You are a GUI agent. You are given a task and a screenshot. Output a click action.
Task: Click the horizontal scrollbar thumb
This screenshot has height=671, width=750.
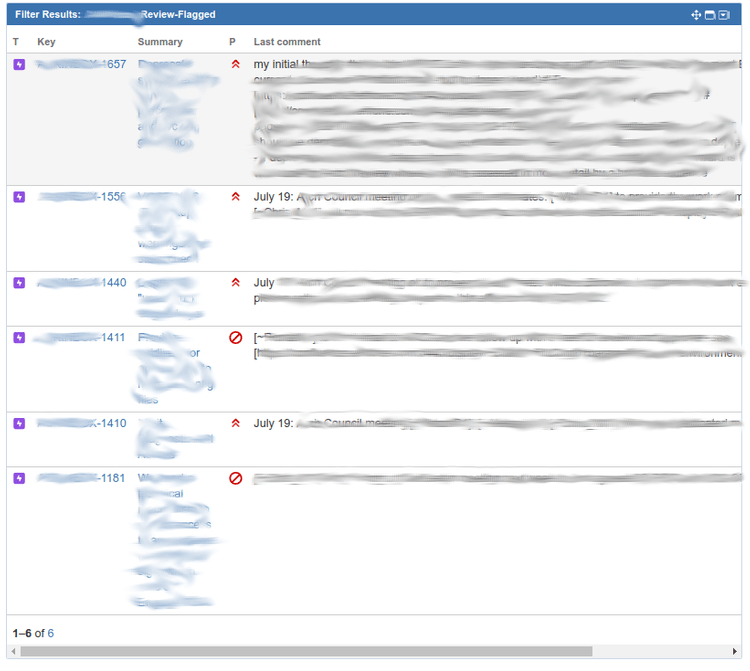(x=306, y=651)
